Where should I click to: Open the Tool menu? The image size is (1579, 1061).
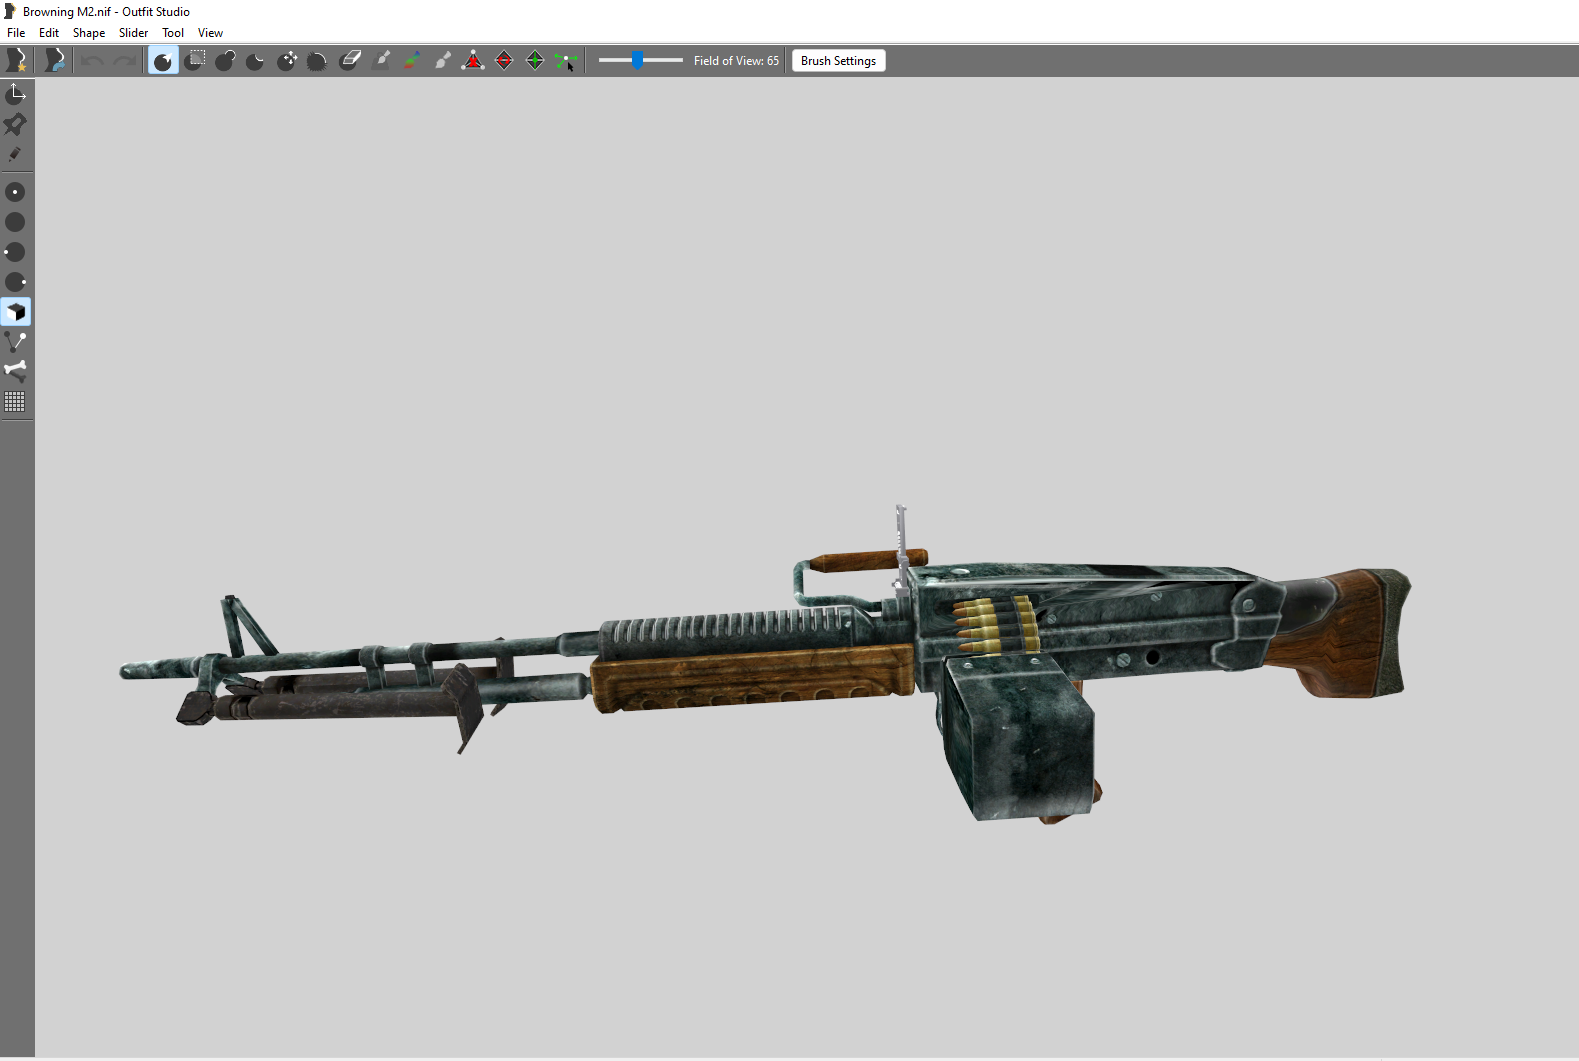[173, 33]
